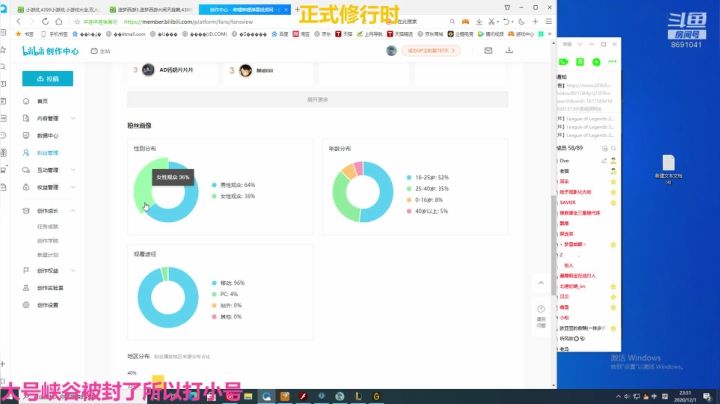Open the mail messages icon in header

point(488,50)
